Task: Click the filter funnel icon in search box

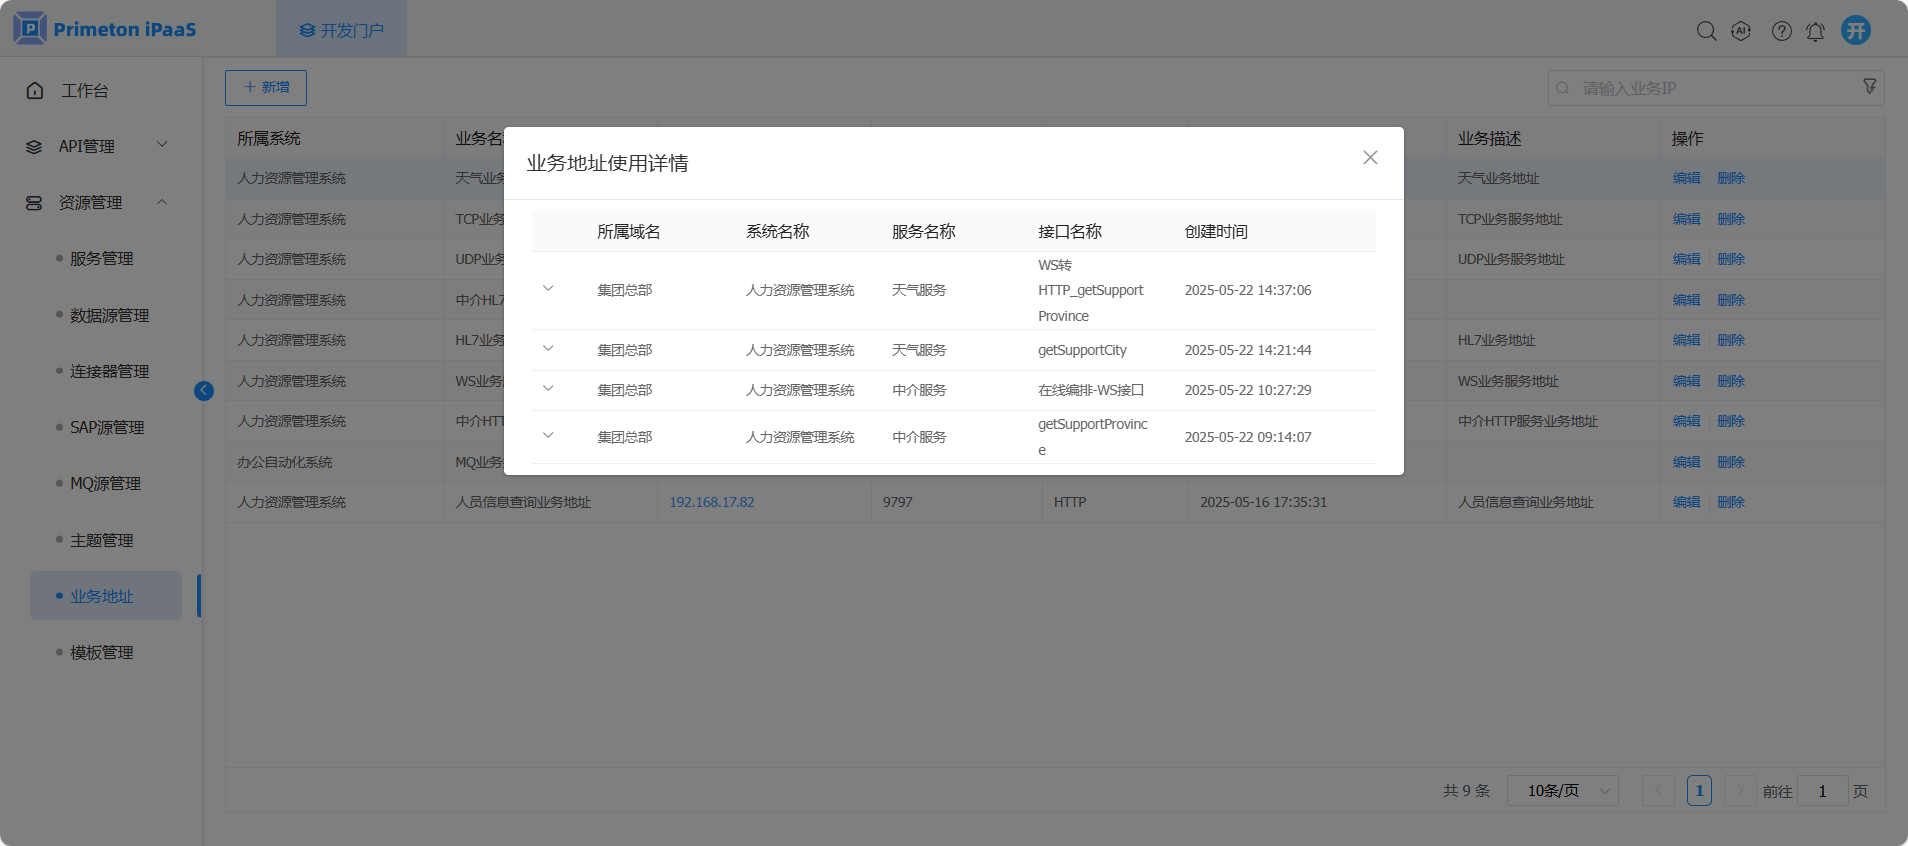Action: (1869, 87)
